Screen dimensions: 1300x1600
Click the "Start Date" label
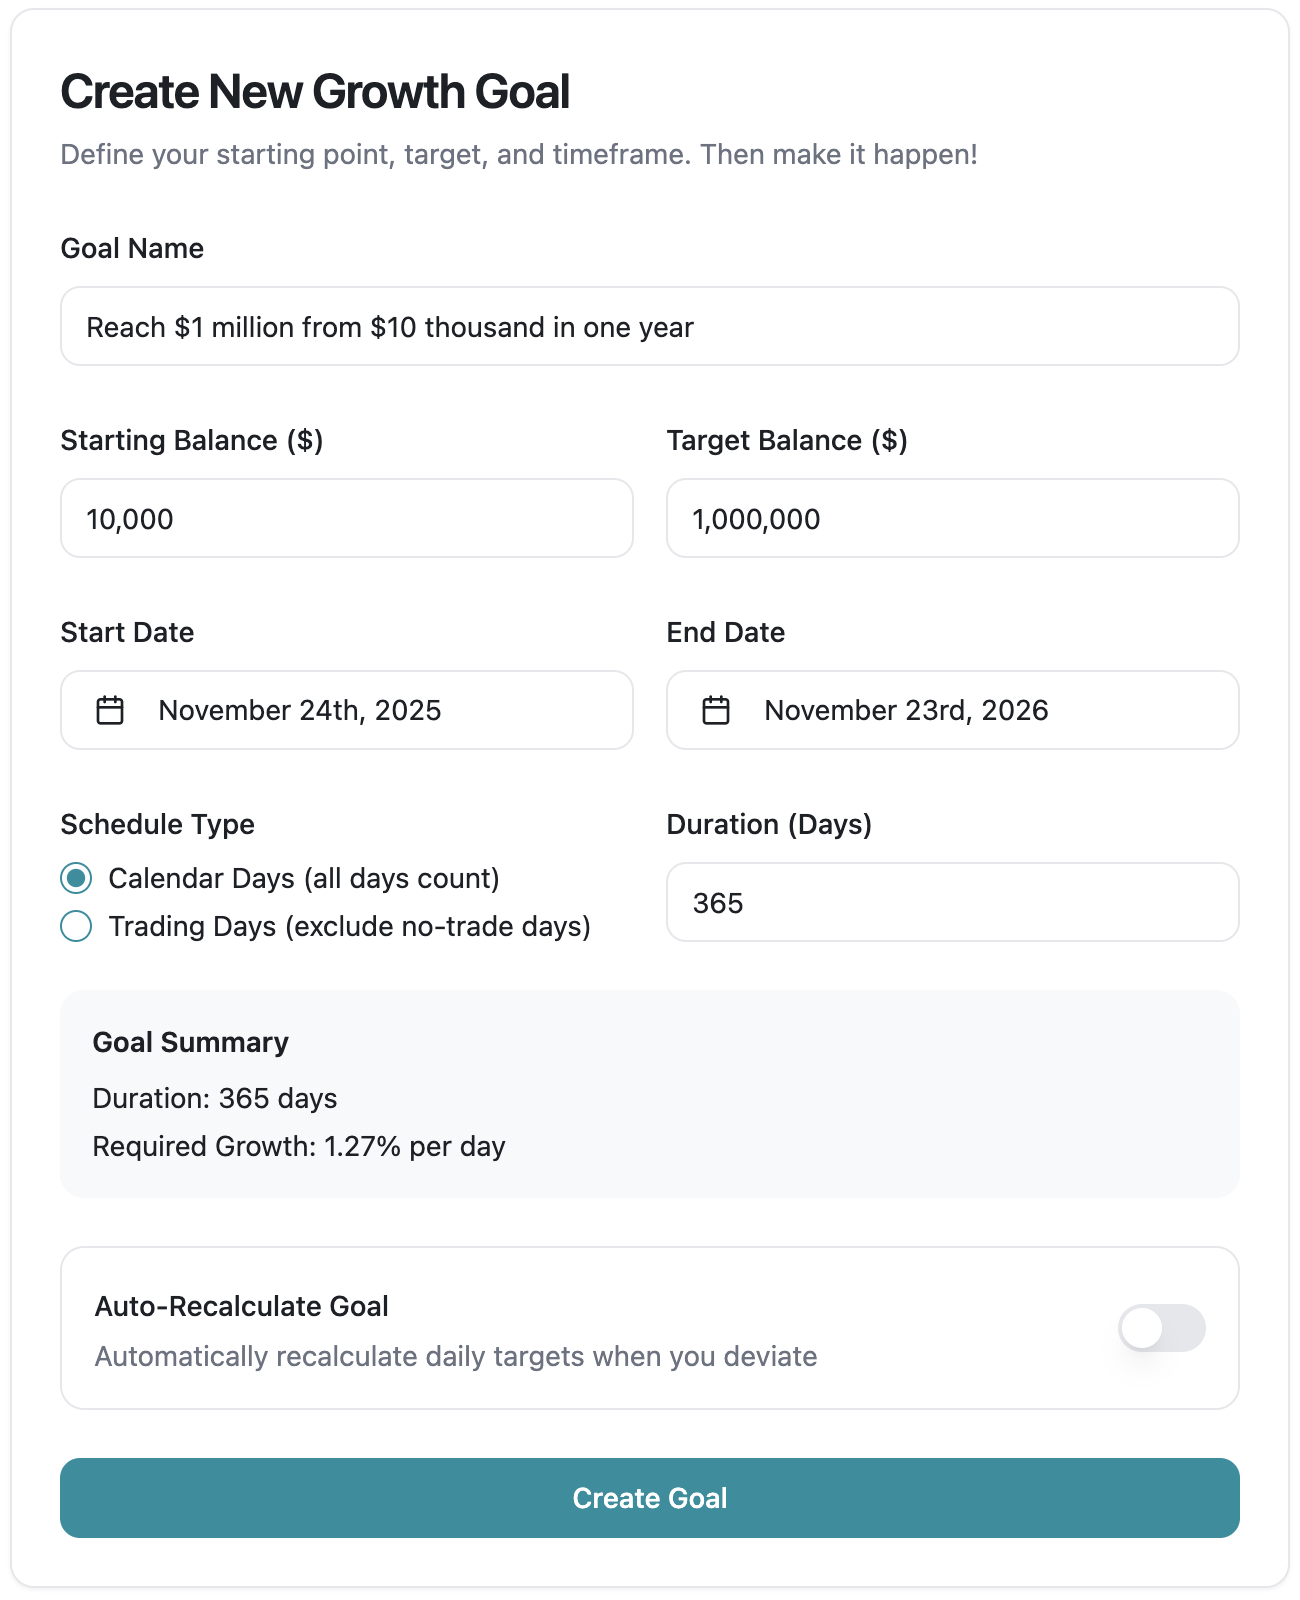[x=127, y=633]
